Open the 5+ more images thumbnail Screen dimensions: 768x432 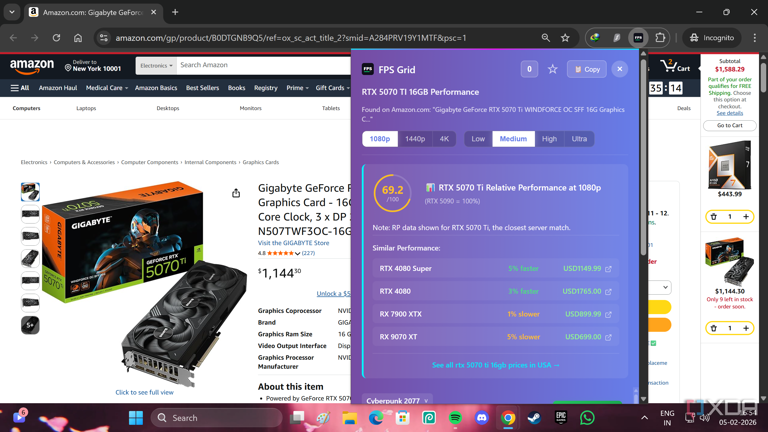(30, 325)
